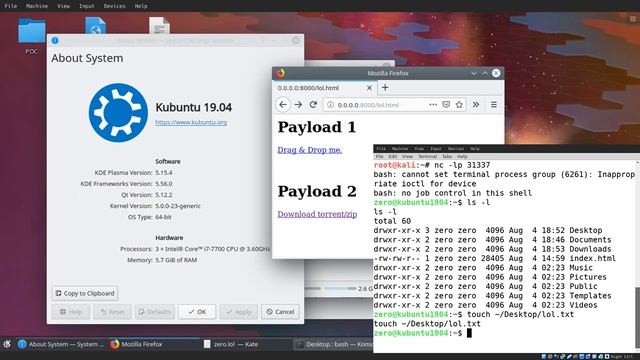Reload the page in Firefox
The width and height of the screenshot is (640, 360).
[x=313, y=104]
